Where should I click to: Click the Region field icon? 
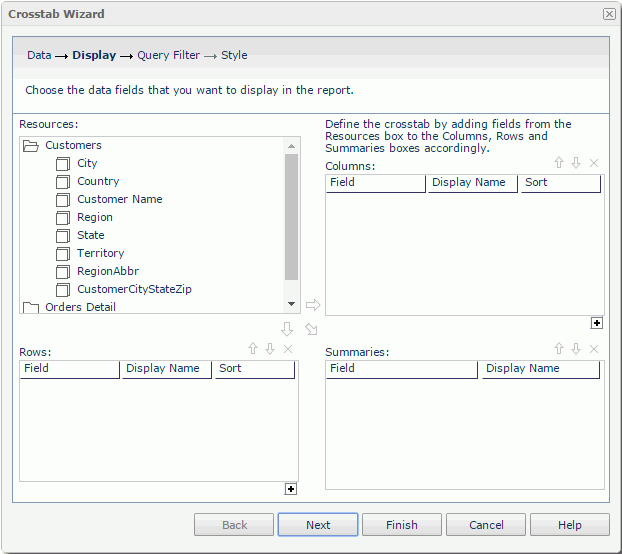(63, 218)
